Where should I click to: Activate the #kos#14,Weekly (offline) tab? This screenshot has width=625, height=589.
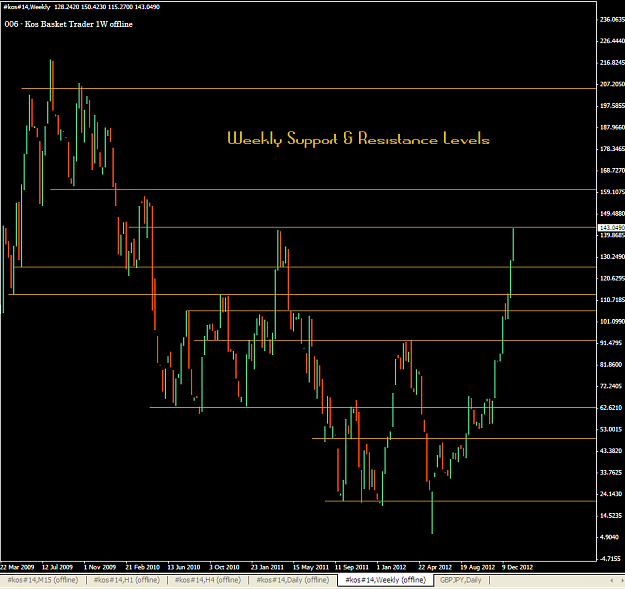(x=385, y=580)
